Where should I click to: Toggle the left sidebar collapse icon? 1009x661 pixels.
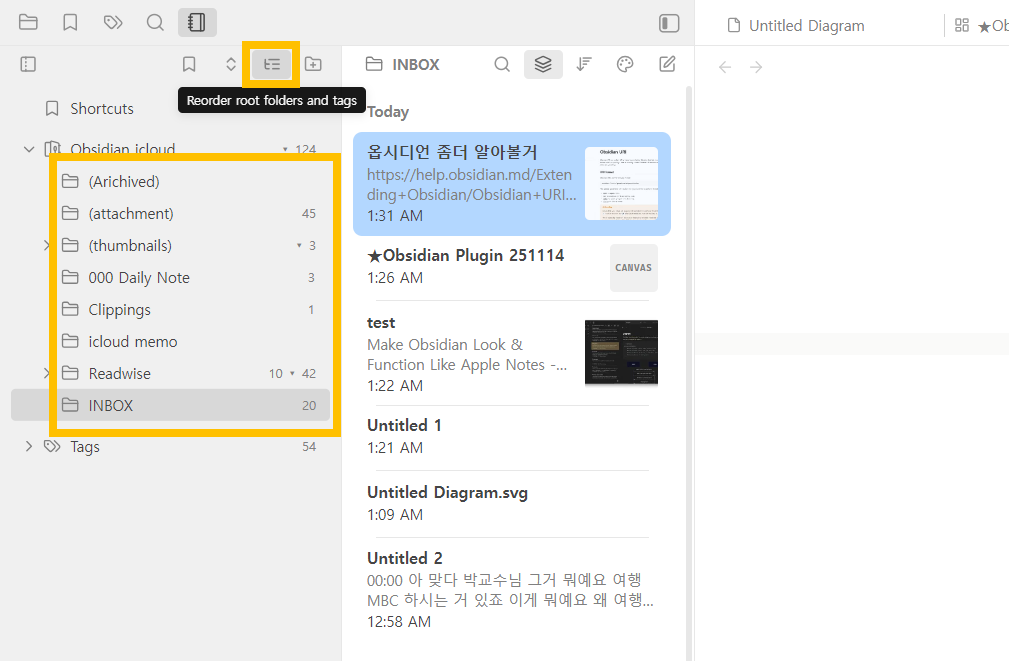point(669,24)
